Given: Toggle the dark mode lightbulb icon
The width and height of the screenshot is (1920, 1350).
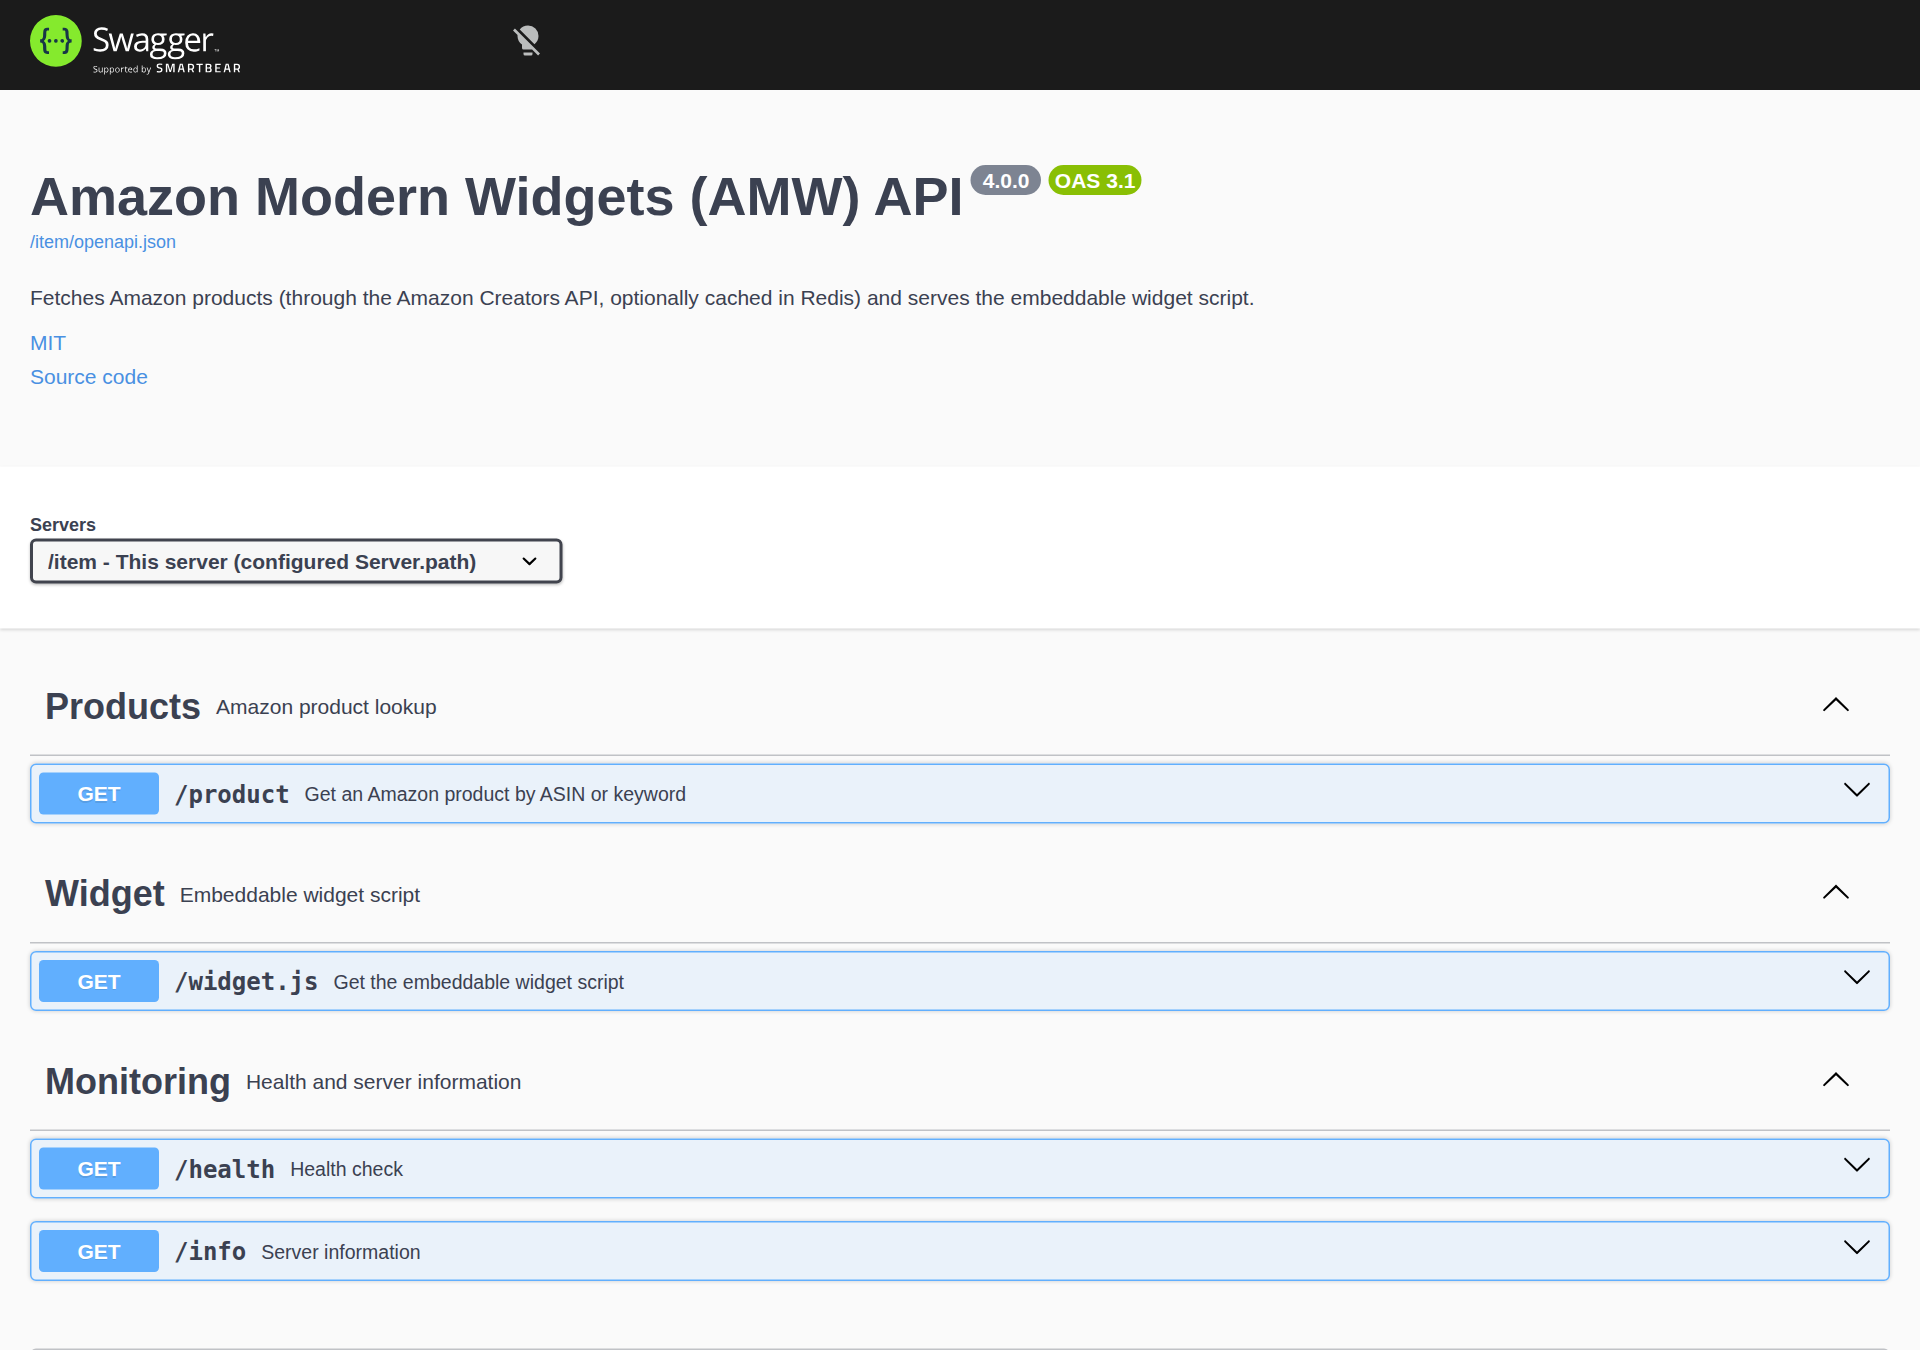Looking at the screenshot, I should [527, 41].
